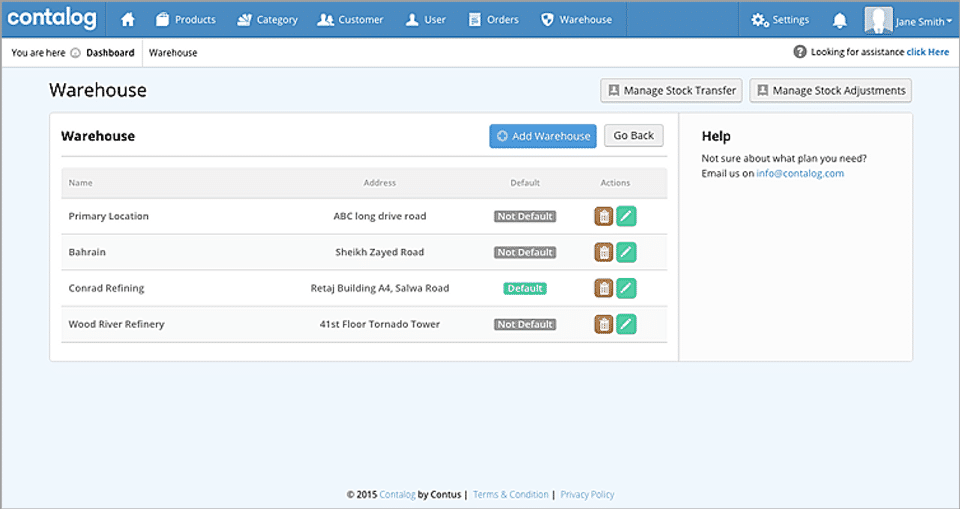Open Manage Stock Adjustments
The height and width of the screenshot is (509, 960).
[x=831, y=91]
